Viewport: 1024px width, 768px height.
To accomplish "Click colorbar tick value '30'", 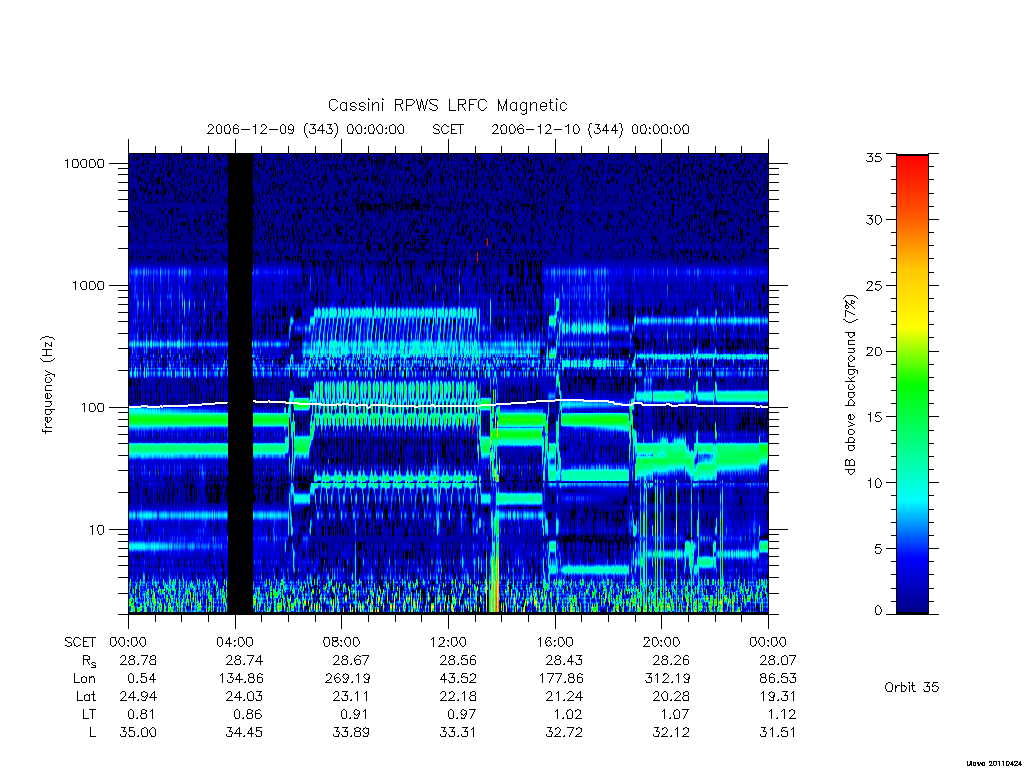I will click(x=874, y=220).
